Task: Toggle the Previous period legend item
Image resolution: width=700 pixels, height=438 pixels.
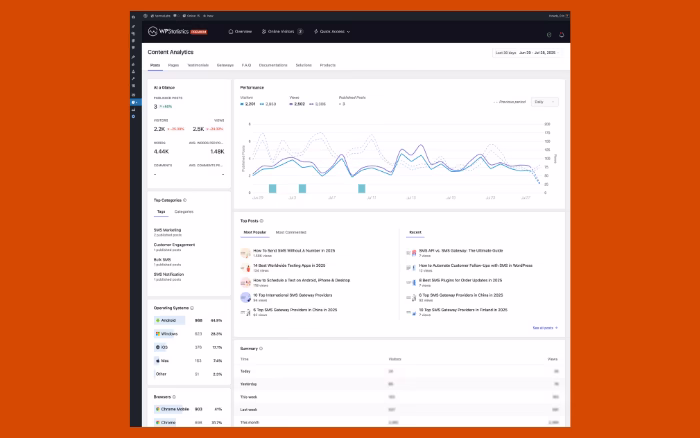Action: click(x=509, y=102)
